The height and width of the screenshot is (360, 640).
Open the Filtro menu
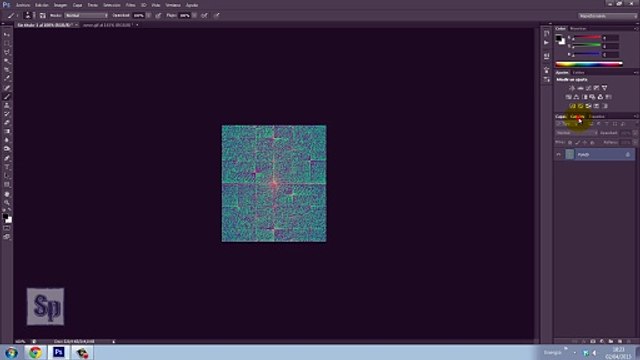tap(131, 5)
